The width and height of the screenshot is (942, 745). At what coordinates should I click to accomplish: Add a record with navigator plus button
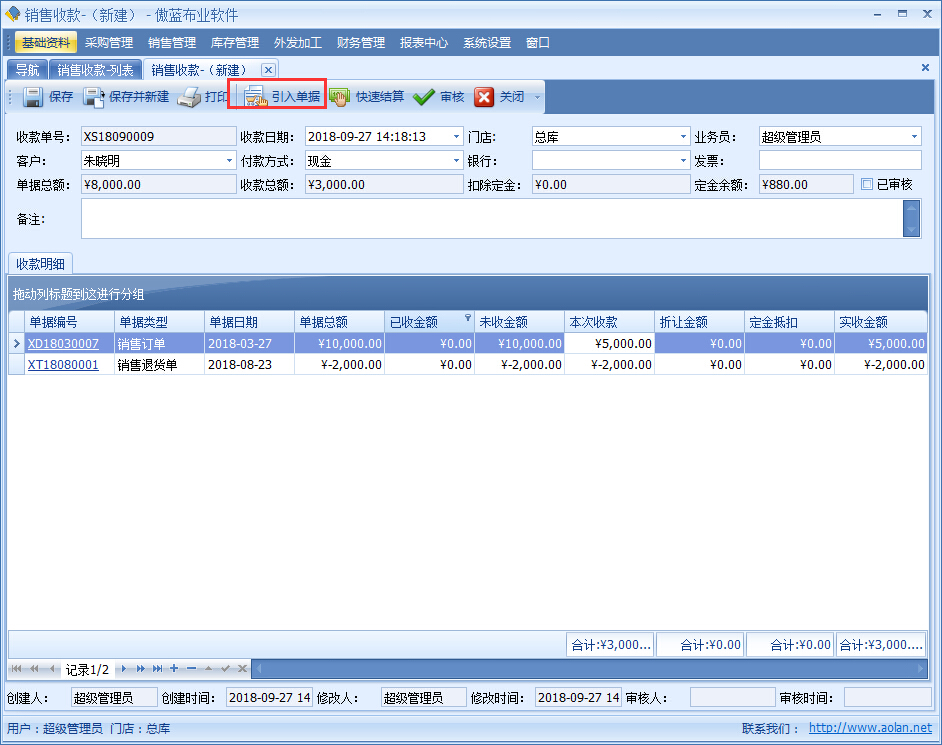point(174,668)
